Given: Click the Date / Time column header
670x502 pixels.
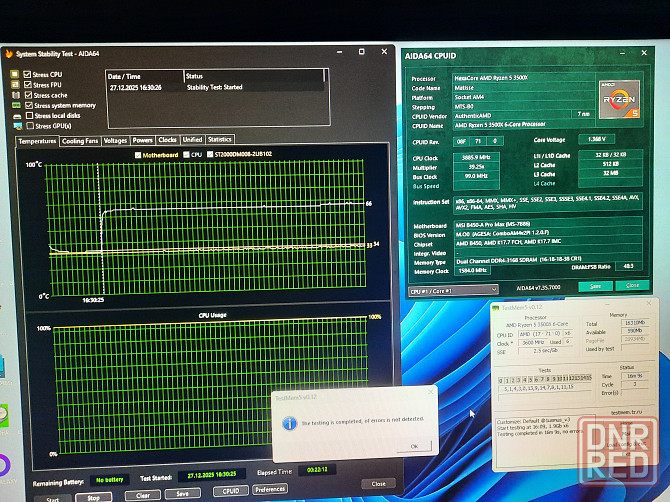Looking at the screenshot, I should (x=144, y=76).
